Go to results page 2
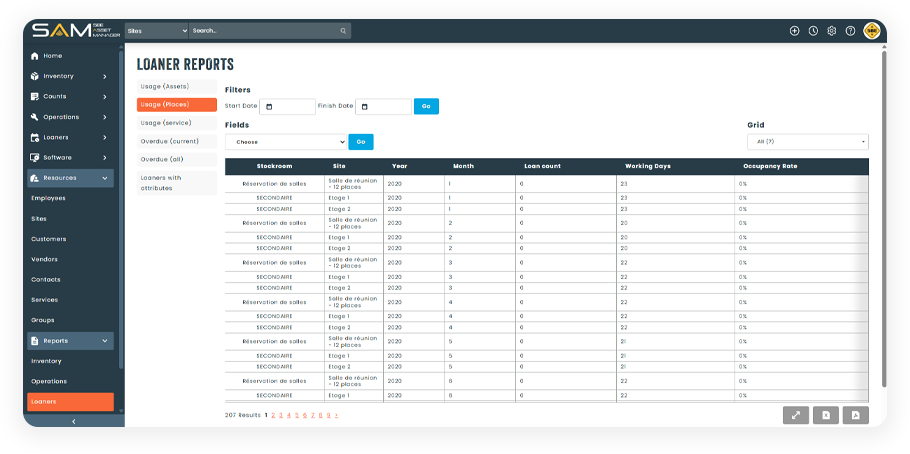Screen dimensions: 910x454 pos(274,414)
